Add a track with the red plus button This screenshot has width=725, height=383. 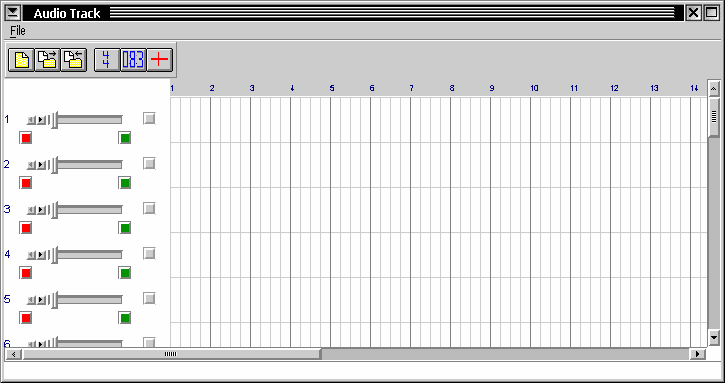point(160,60)
